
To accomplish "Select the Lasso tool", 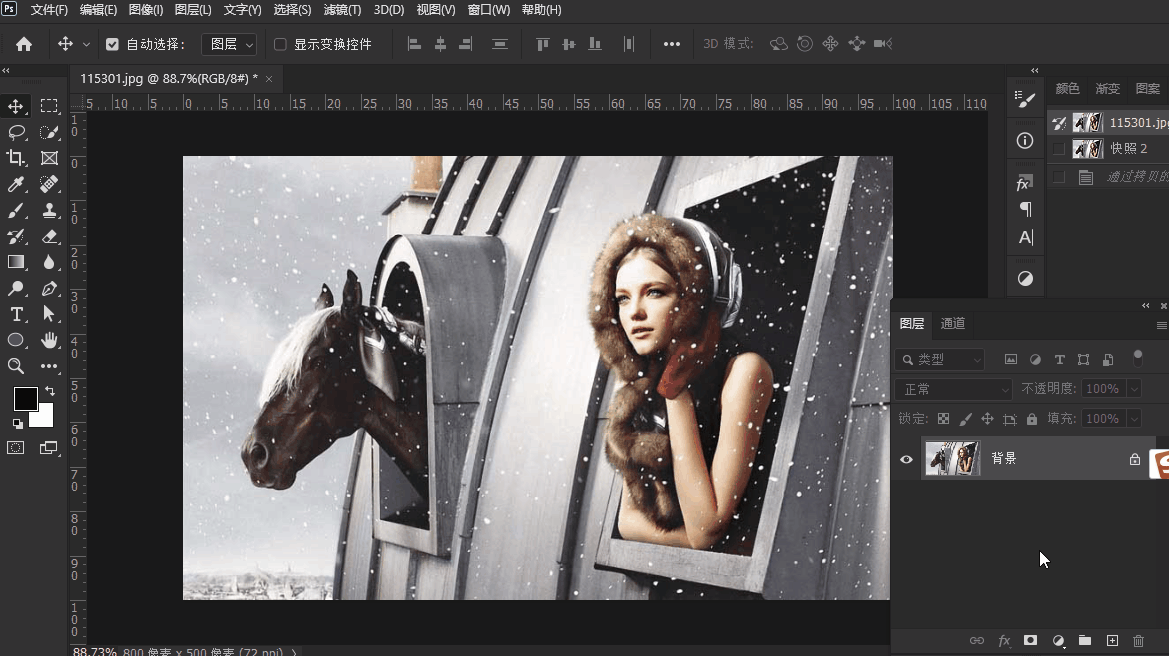I will point(16,132).
